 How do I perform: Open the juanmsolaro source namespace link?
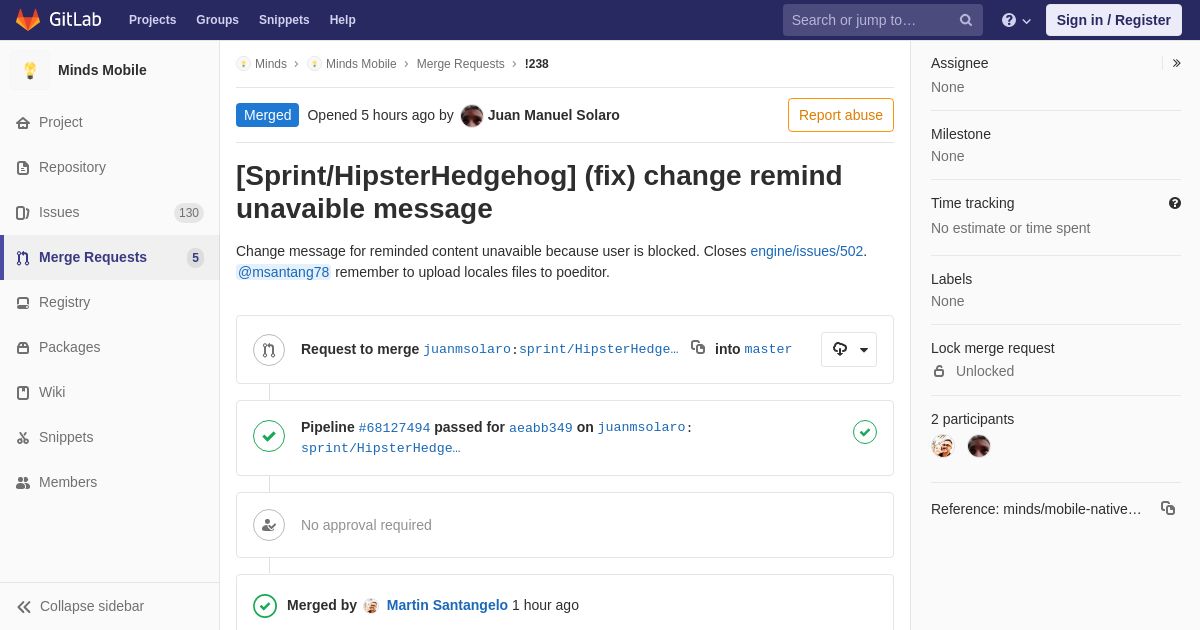[x=467, y=349]
